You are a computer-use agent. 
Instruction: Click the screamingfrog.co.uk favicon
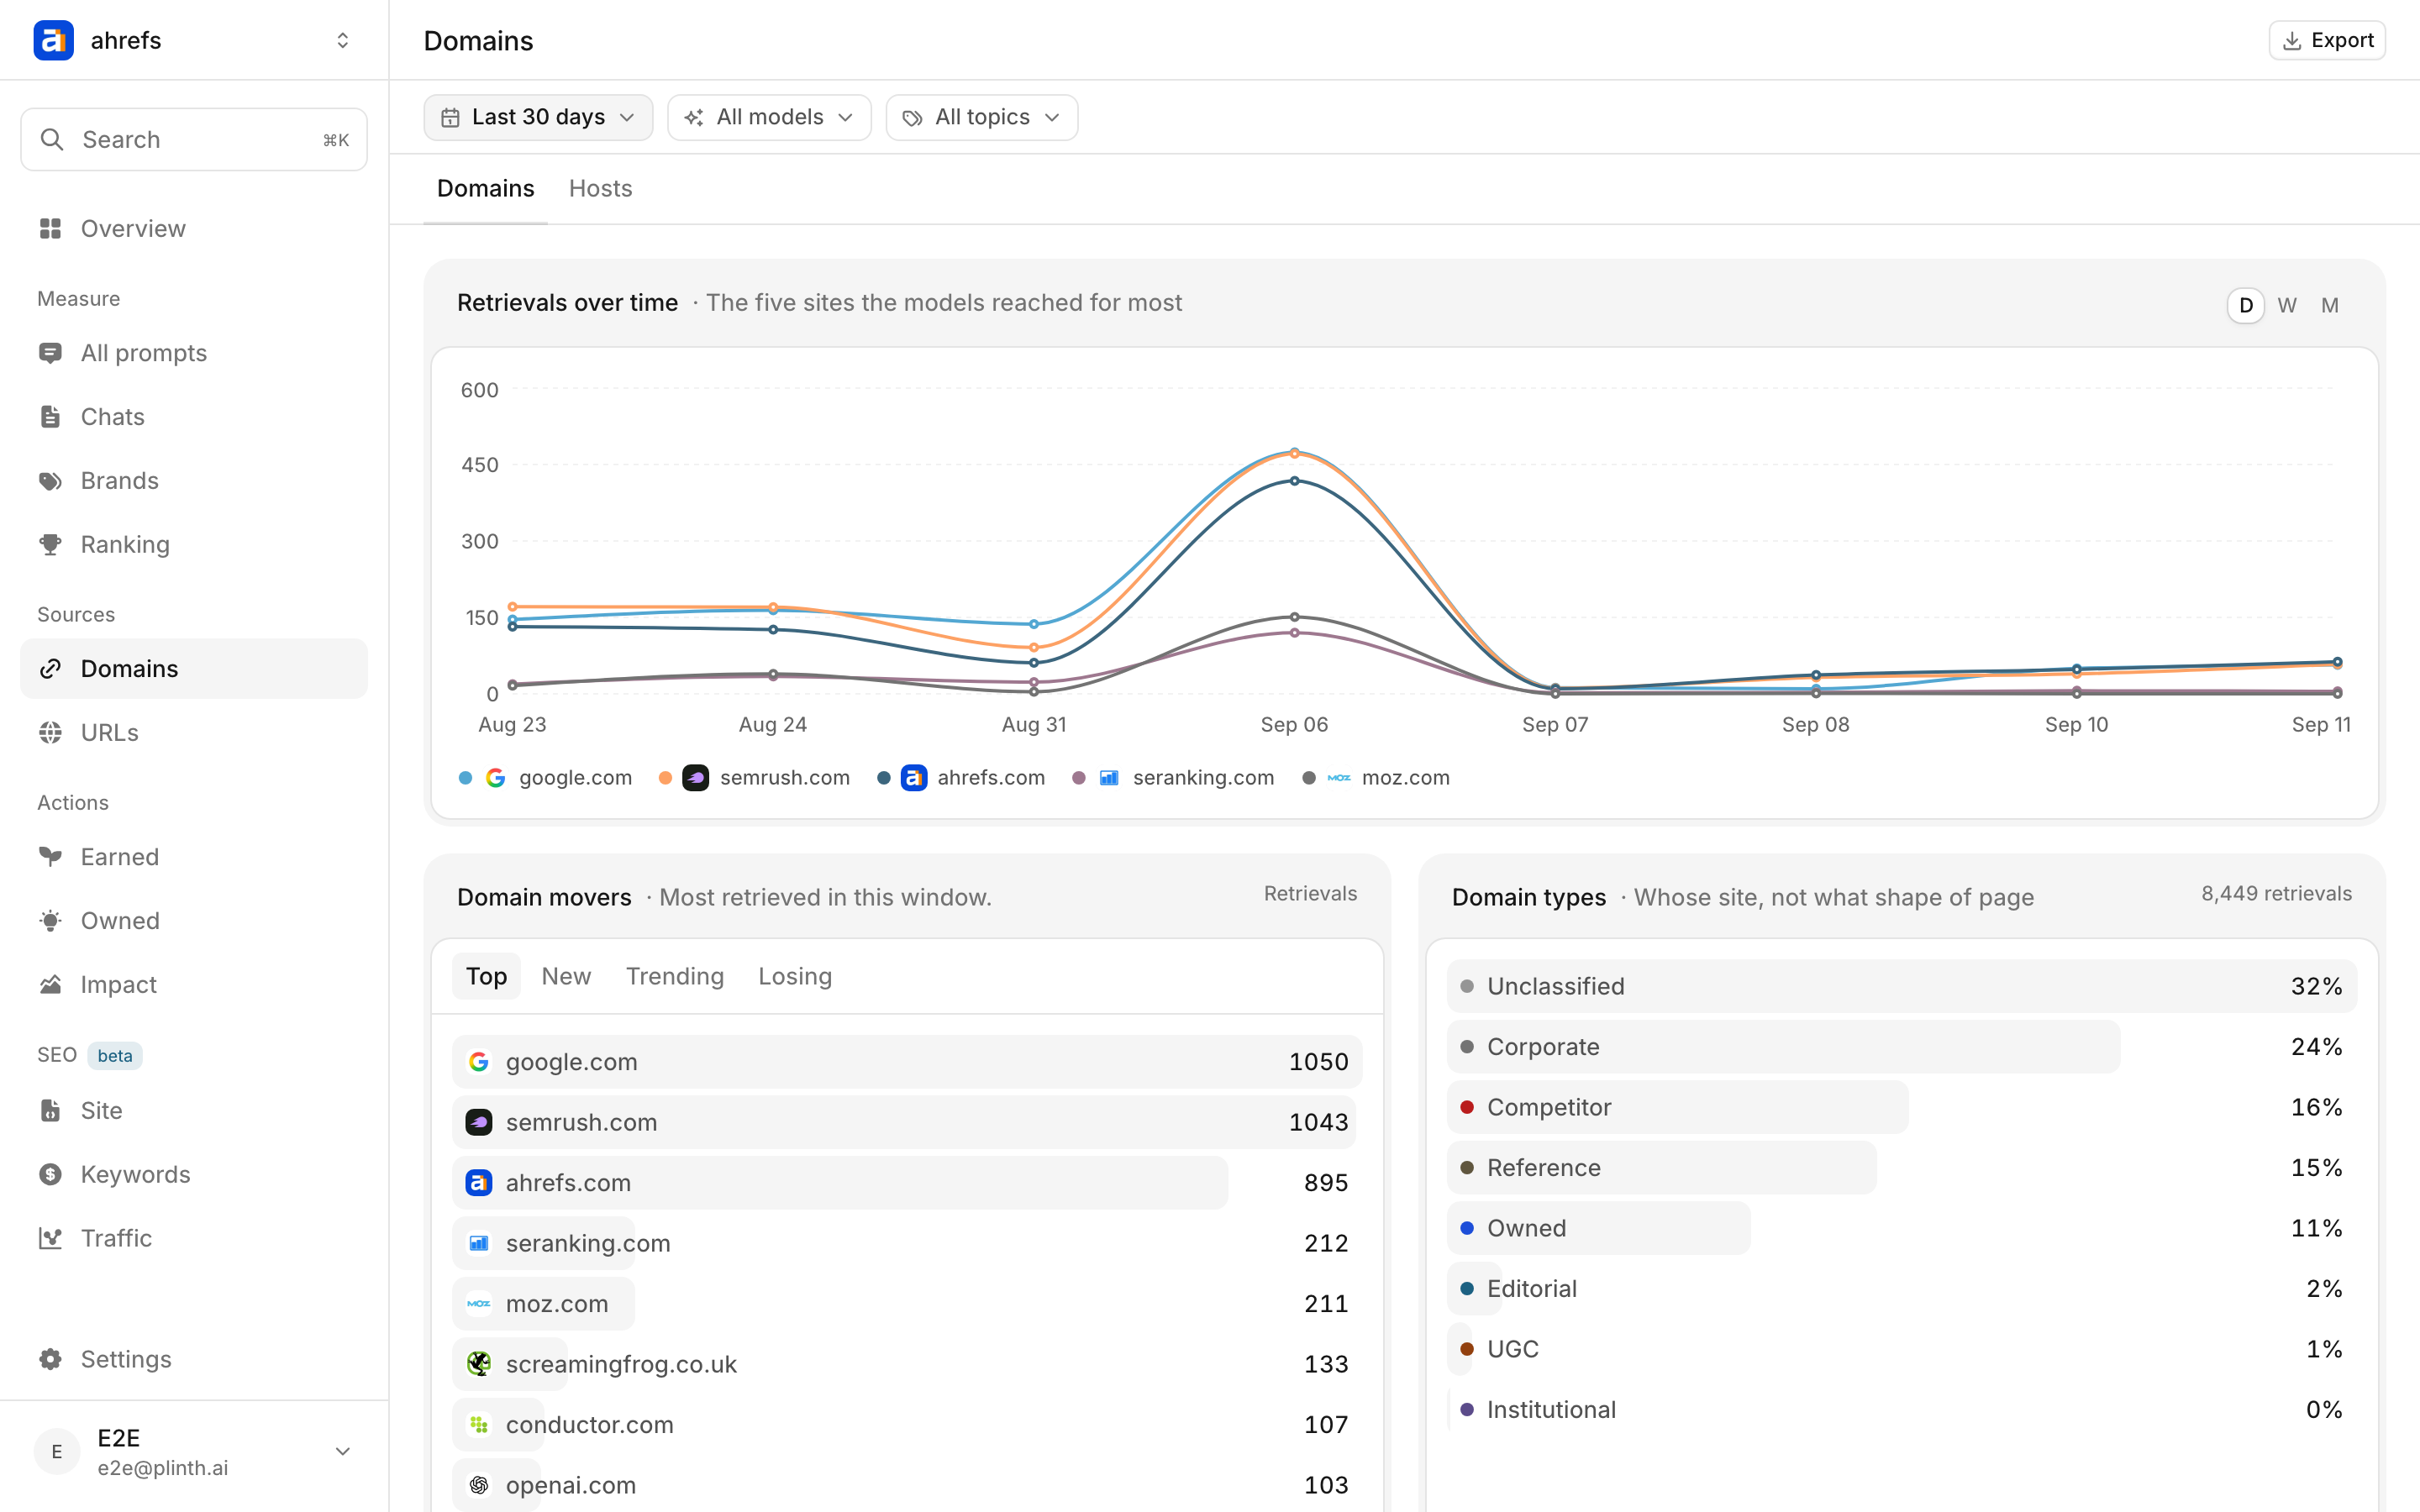tap(479, 1364)
